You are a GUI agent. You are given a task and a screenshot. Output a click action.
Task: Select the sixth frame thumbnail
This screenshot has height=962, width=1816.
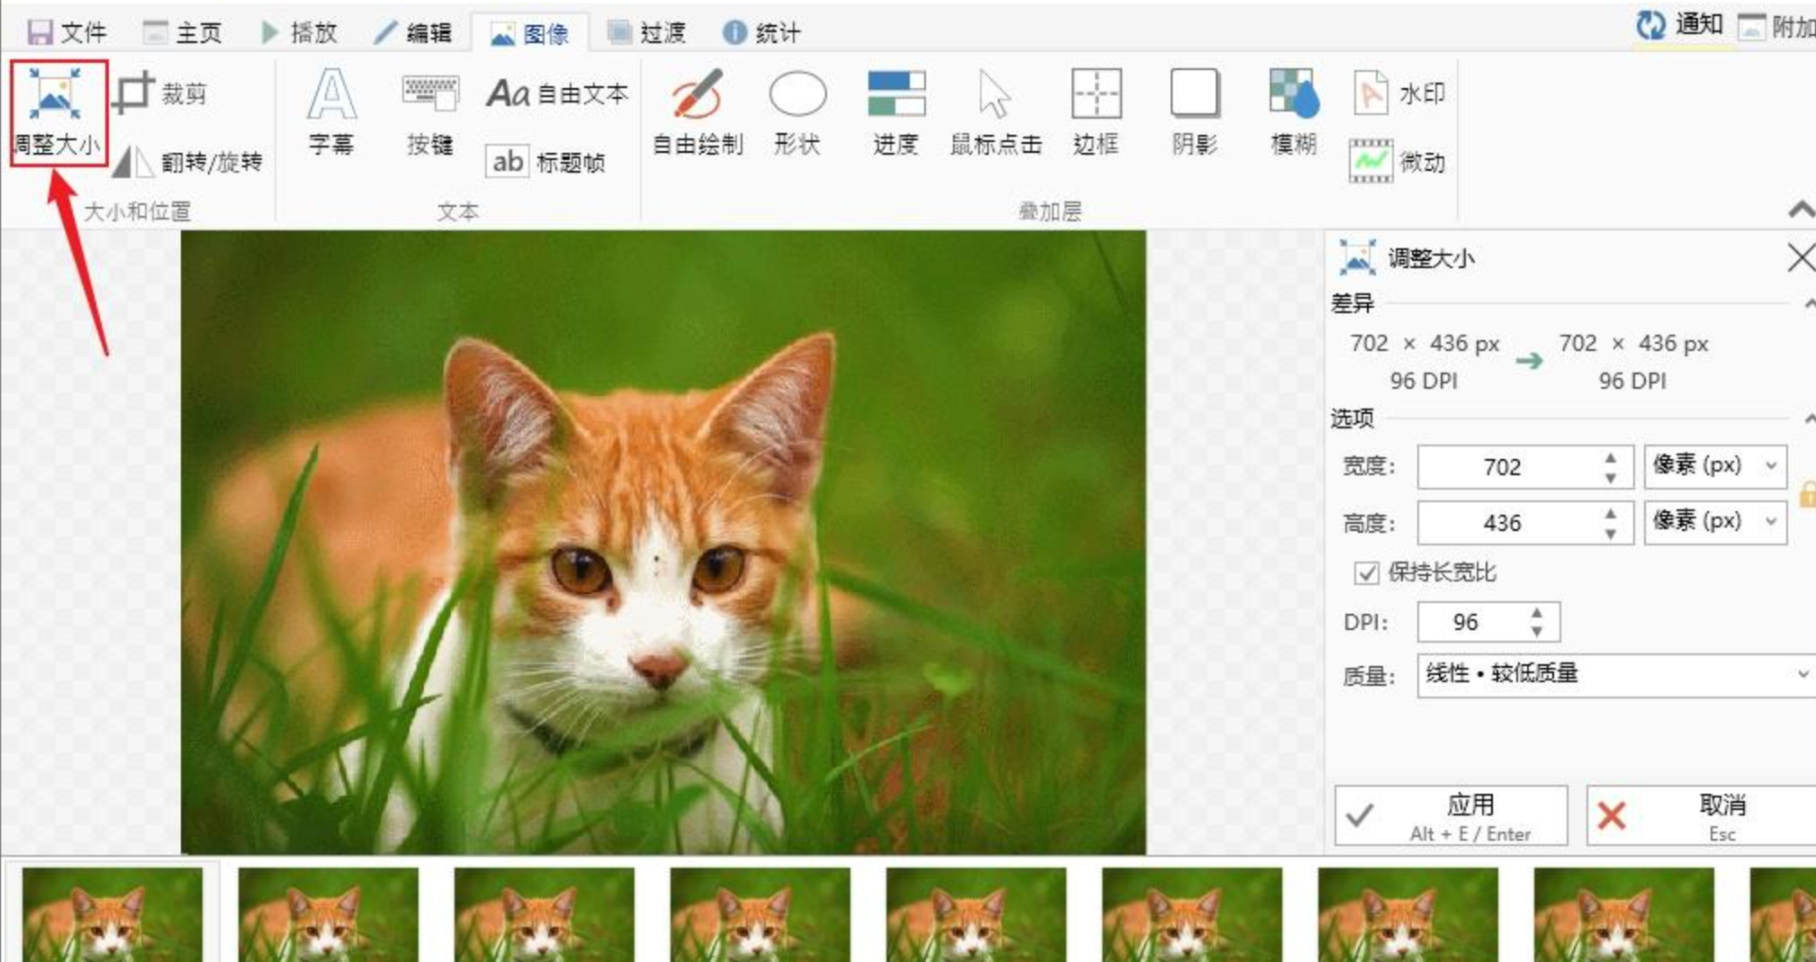(1192, 914)
